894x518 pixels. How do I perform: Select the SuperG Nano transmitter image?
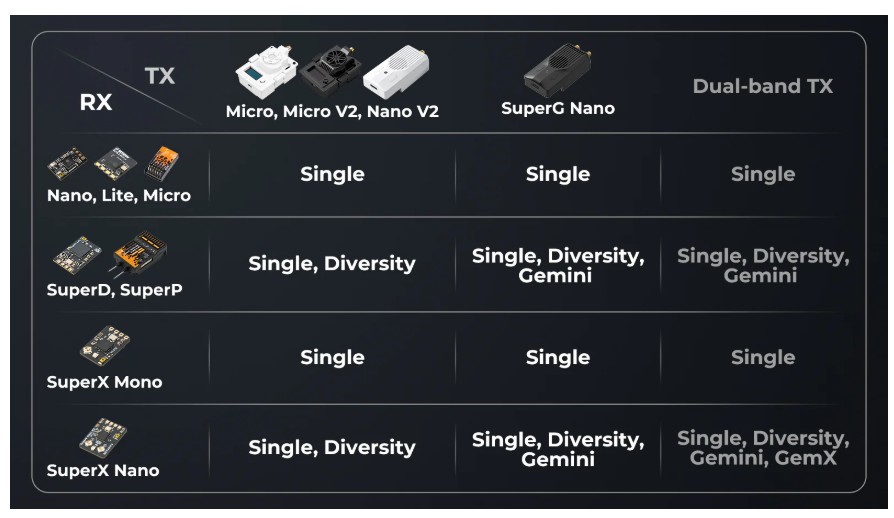click(558, 71)
